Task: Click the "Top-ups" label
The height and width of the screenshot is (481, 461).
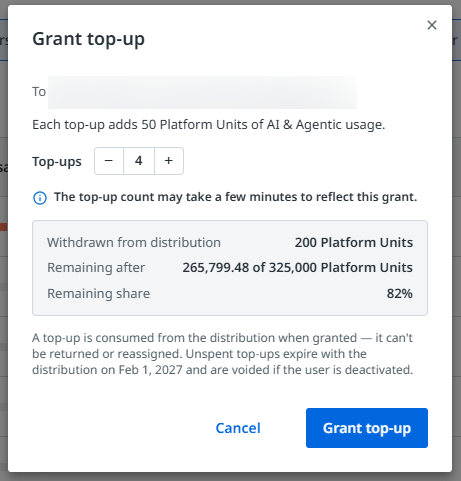Action: point(57,162)
